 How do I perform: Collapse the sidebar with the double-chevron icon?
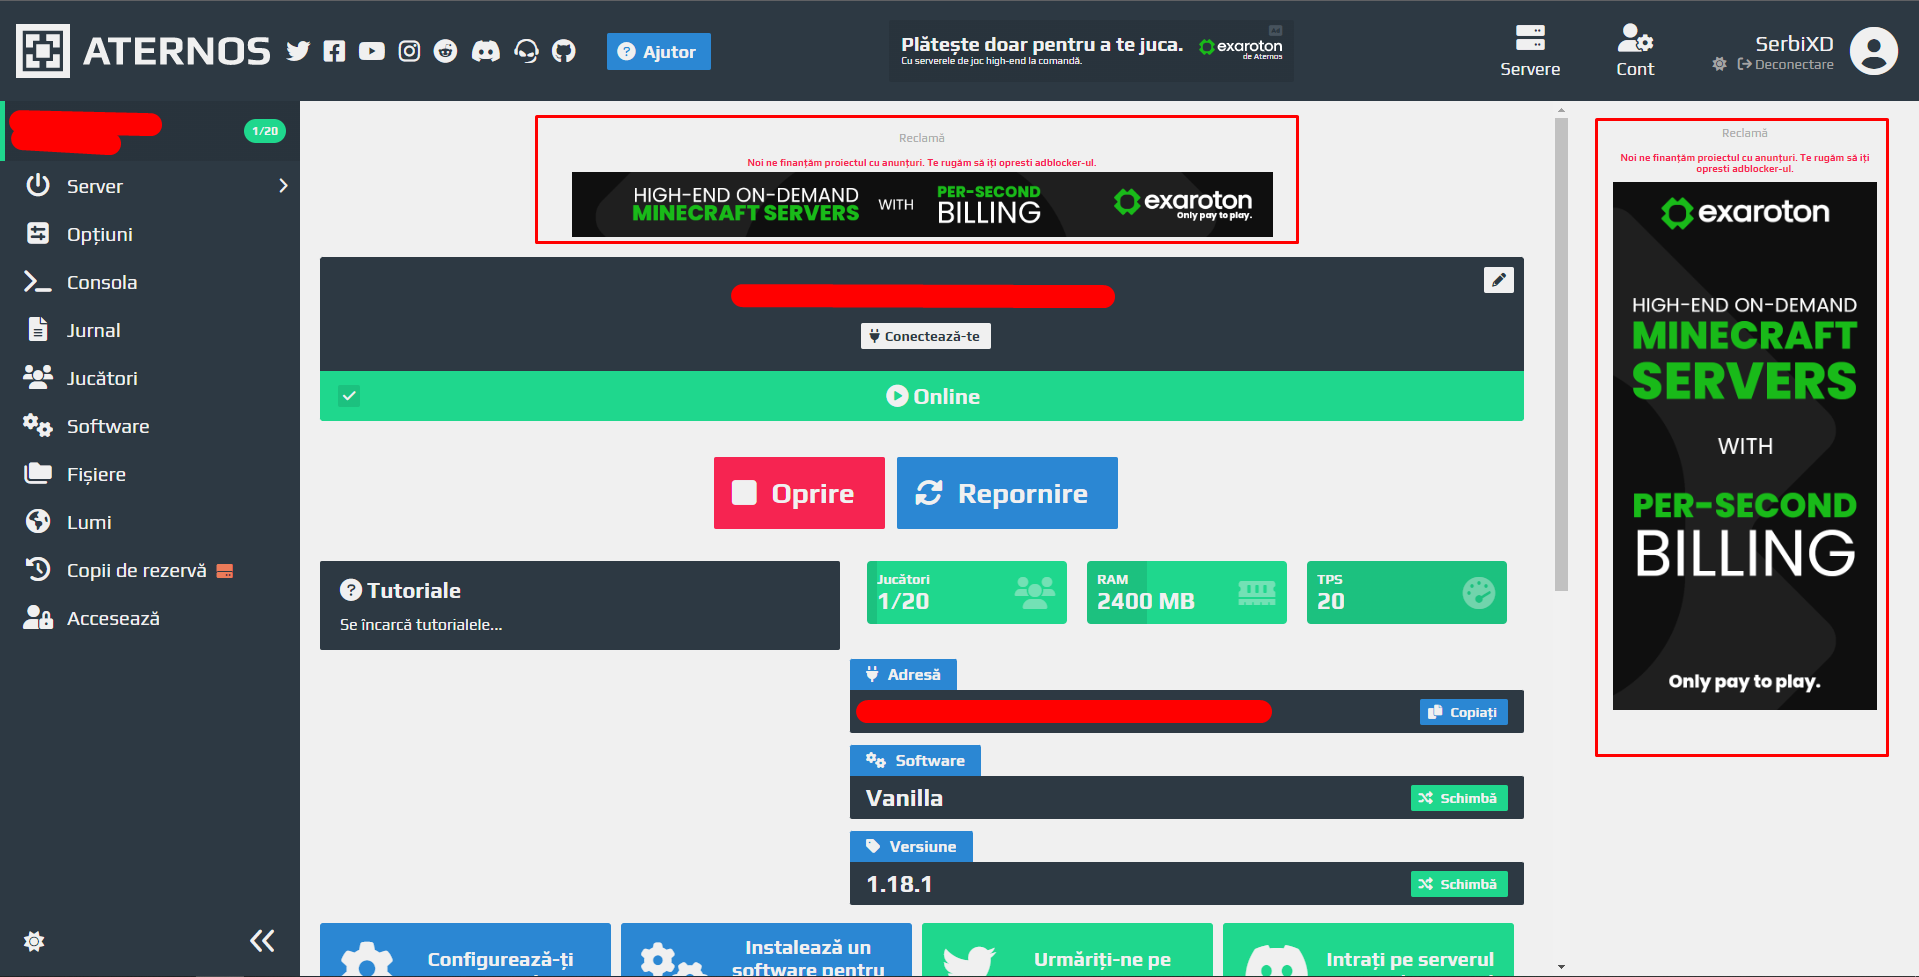(262, 940)
